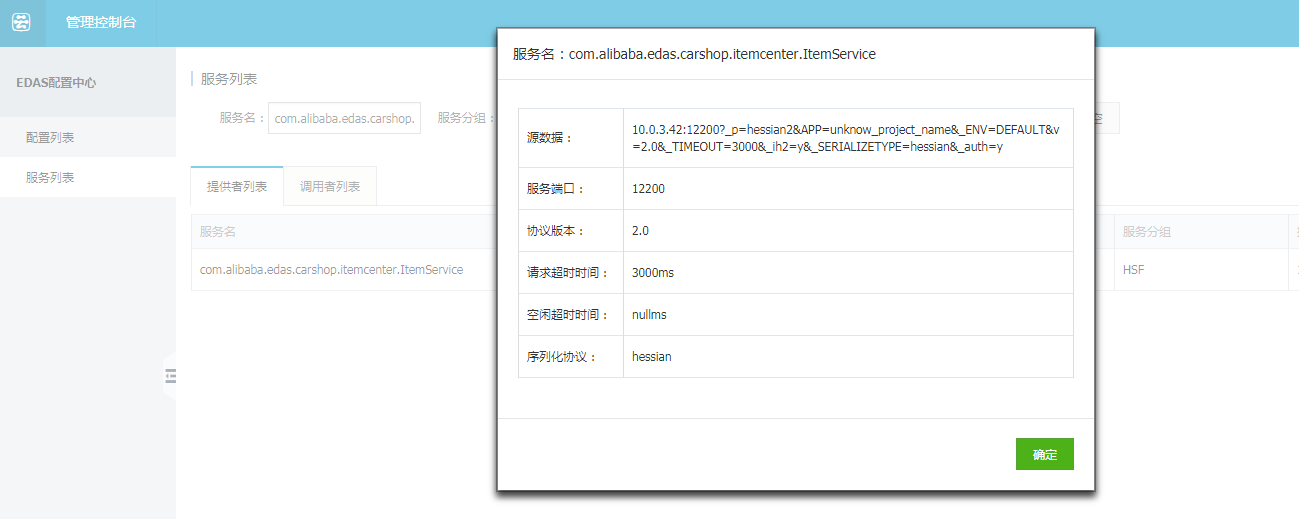Click the 协议版本 label
The width and height of the screenshot is (1299, 519).
tap(556, 230)
